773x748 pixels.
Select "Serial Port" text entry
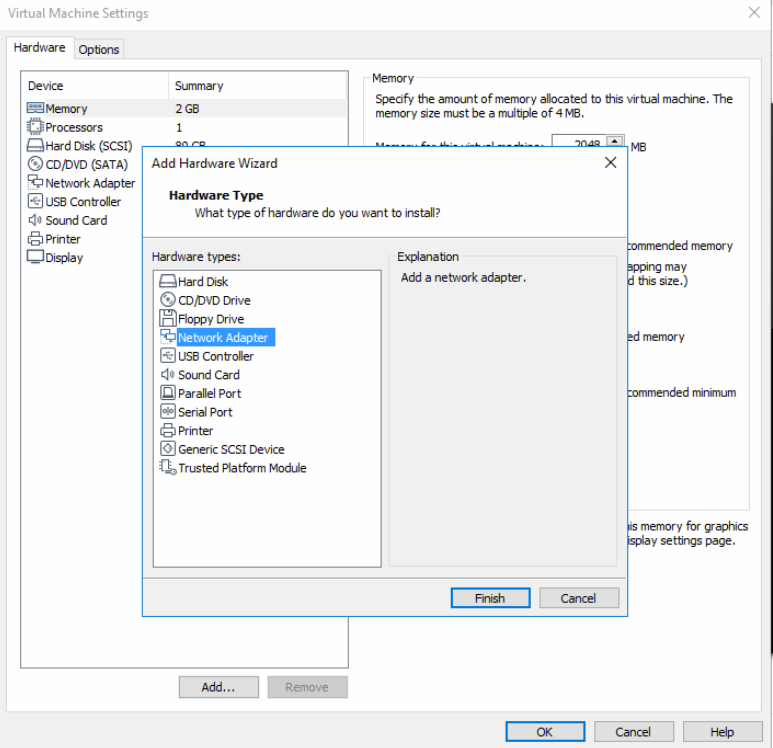click(205, 412)
